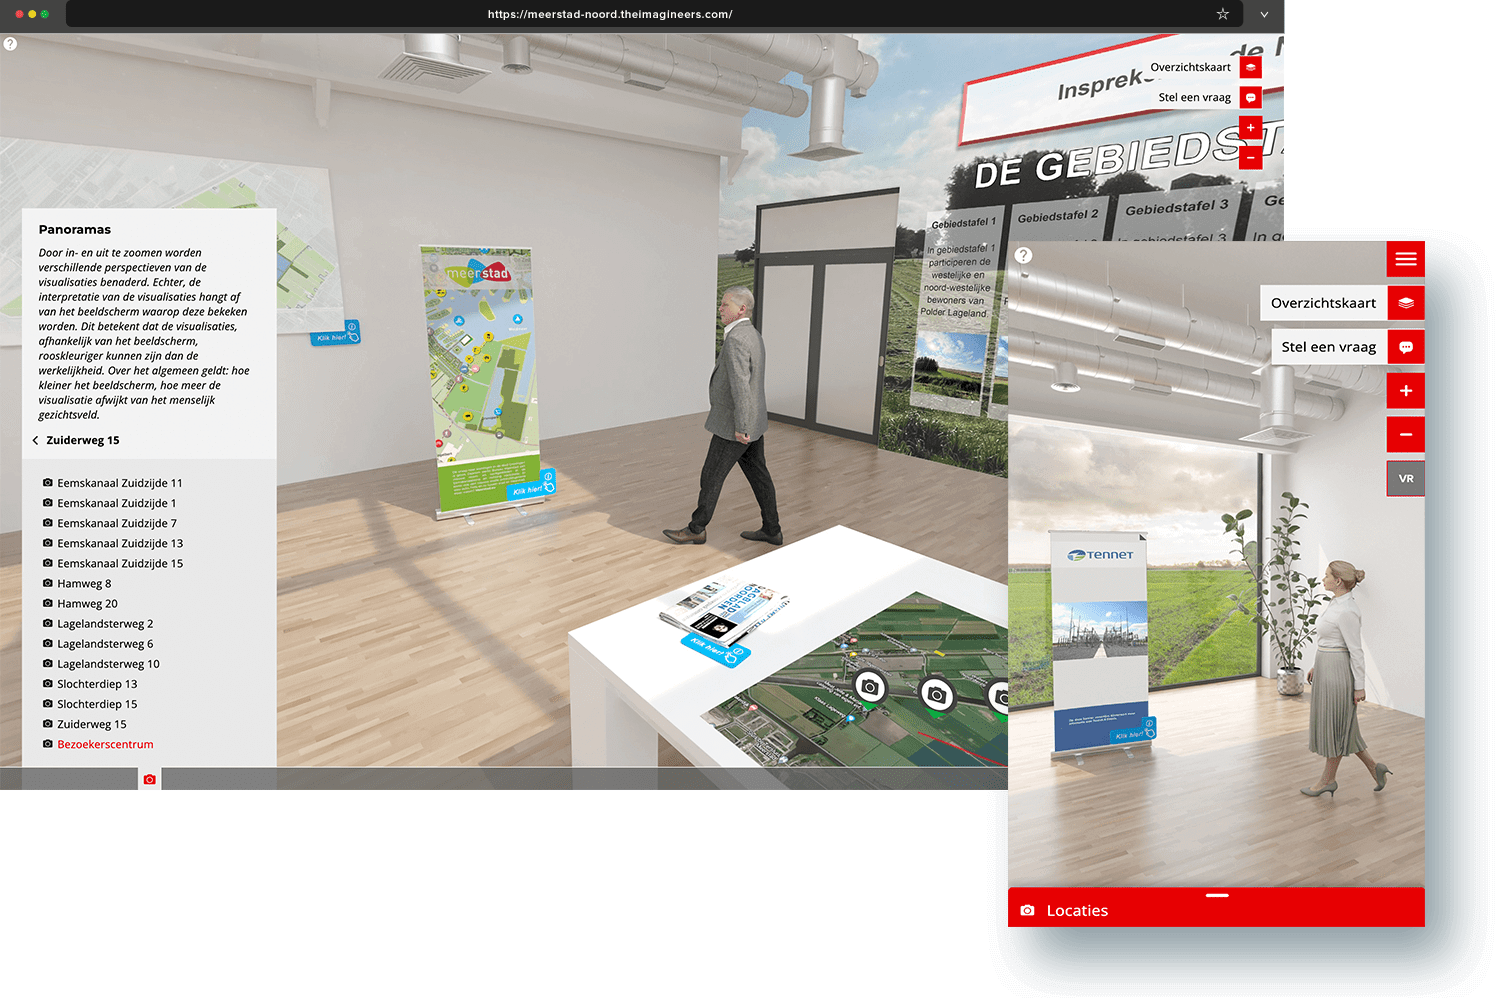Click inside the browser address bar
This screenshot has width=1498, height=998.
click(x=610, y=14)
